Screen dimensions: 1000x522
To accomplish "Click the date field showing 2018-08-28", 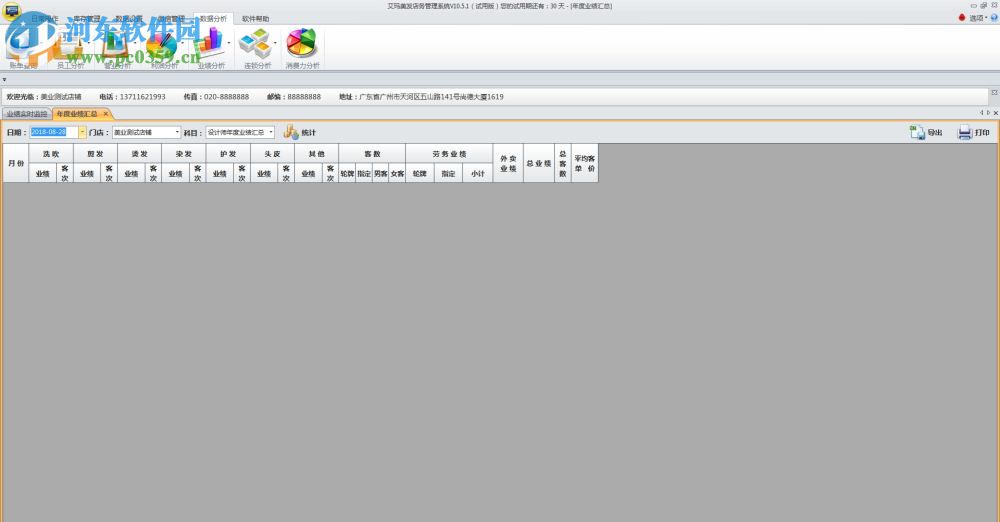I will (x=54, y=132).
